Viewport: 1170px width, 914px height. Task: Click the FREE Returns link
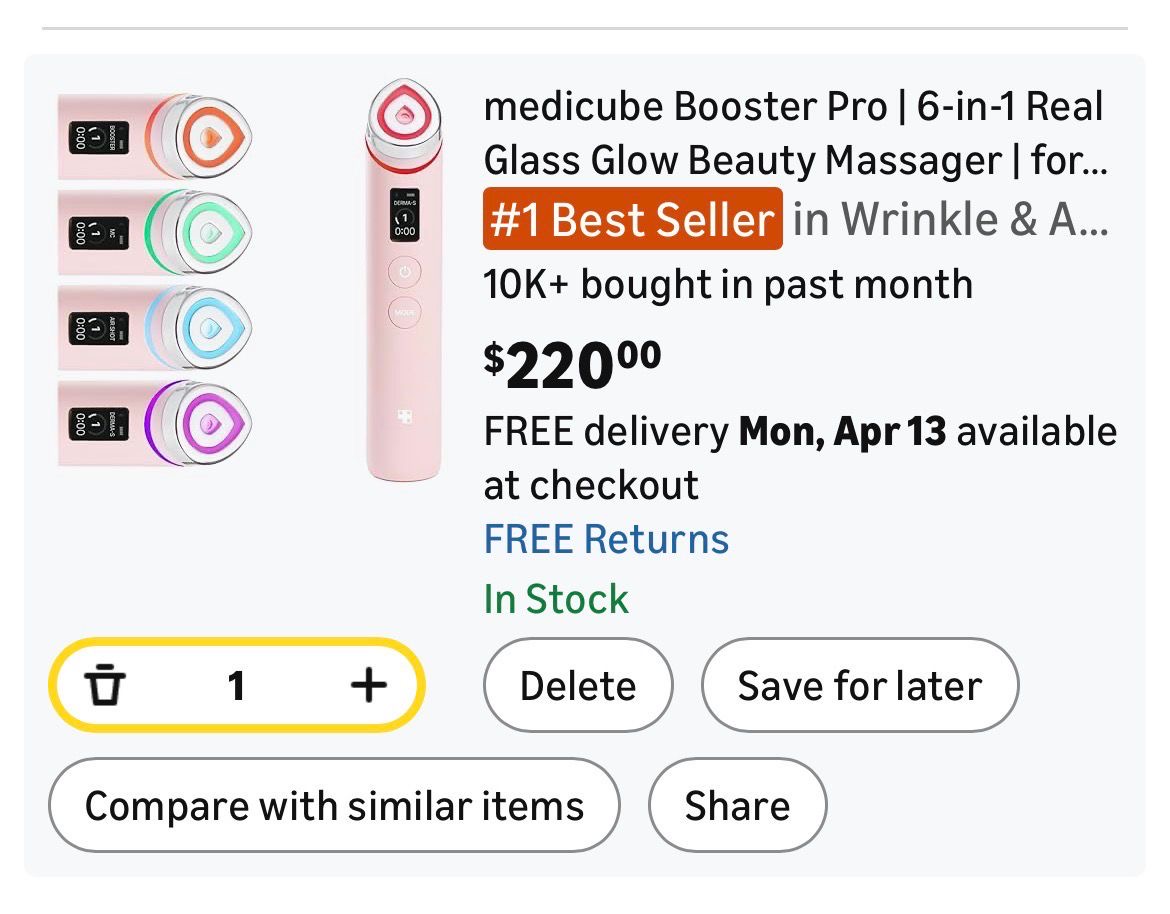click(x=606, y=539)
